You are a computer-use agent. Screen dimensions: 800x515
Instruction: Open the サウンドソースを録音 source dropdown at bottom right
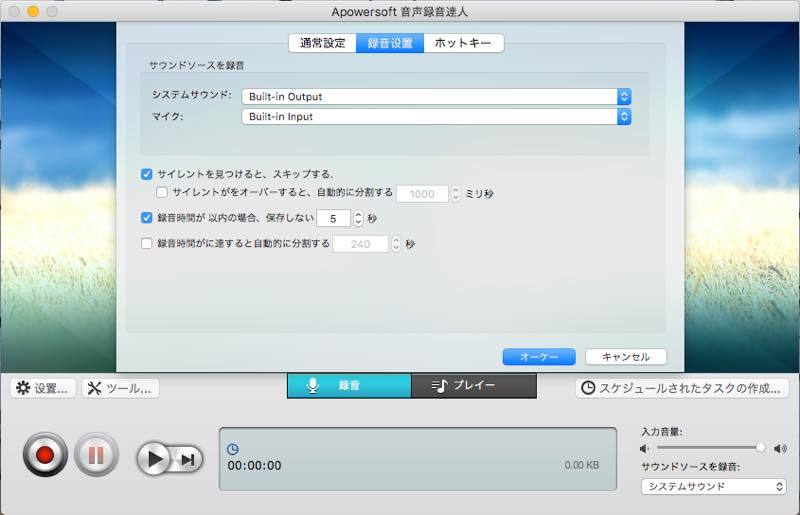coord(713,486)
